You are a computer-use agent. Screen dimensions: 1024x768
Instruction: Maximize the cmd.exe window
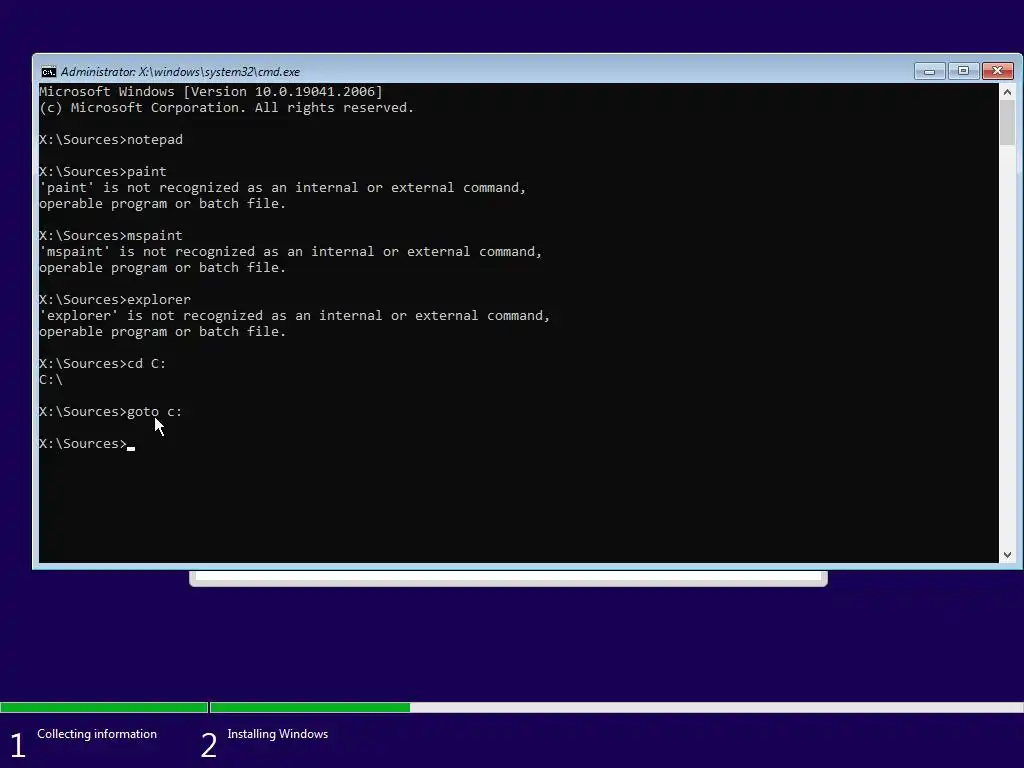click(963, 71)
